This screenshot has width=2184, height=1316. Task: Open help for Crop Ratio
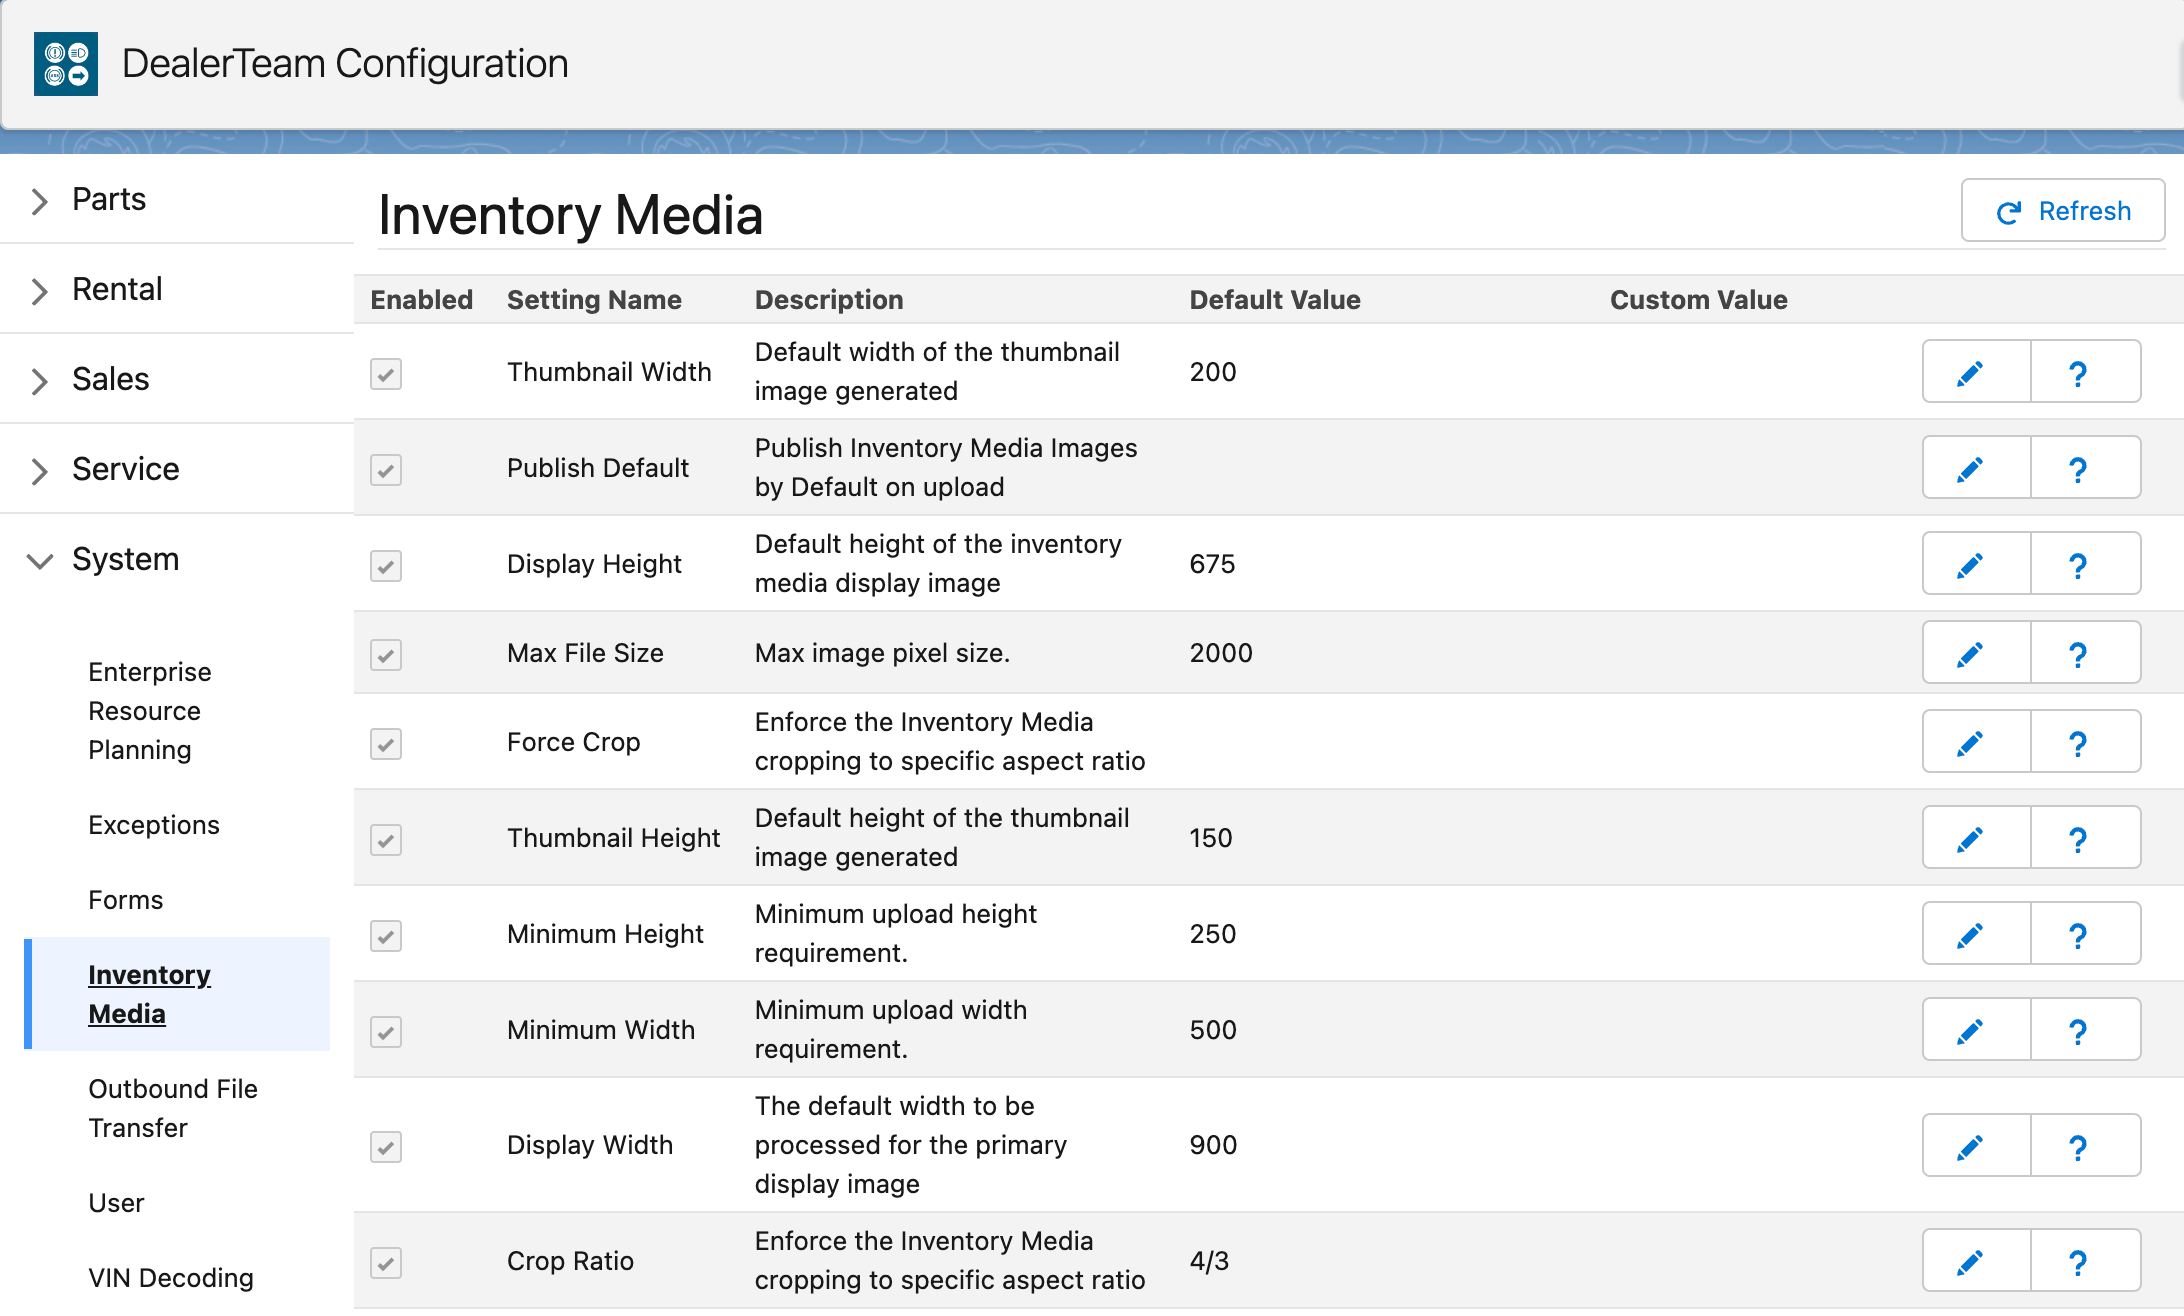coord(2085,1261)
